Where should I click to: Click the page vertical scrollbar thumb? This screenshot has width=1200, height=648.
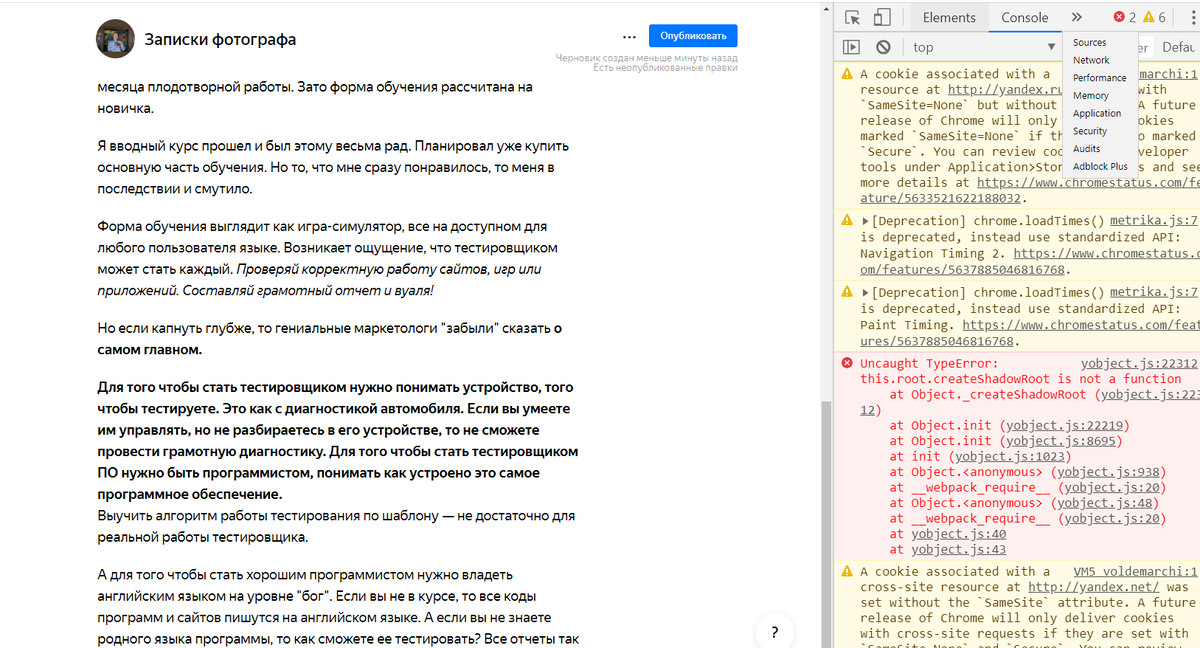point(826,524)
